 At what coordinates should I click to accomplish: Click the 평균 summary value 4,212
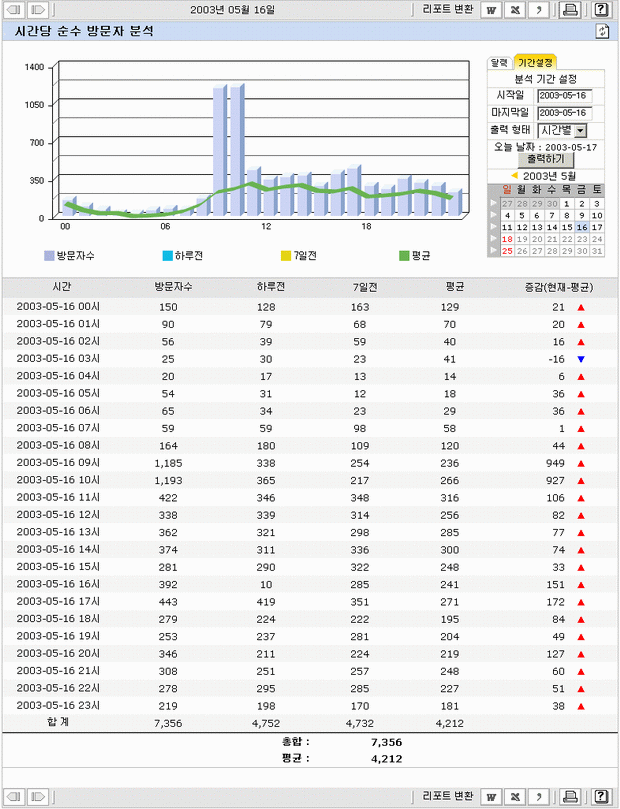click(x=386, y=758)
